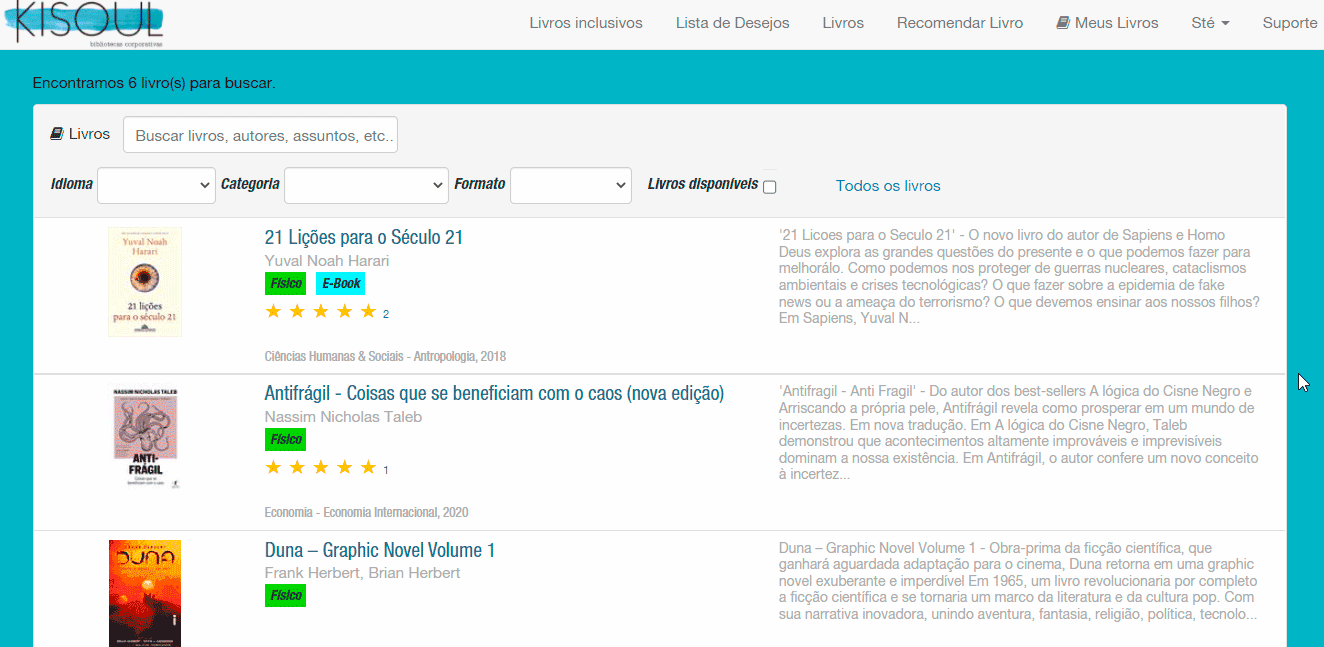The height and width of the screenshot is (647, 1324).
Task: Open Recomendar Livro page
Action: (x=960, y=23)
